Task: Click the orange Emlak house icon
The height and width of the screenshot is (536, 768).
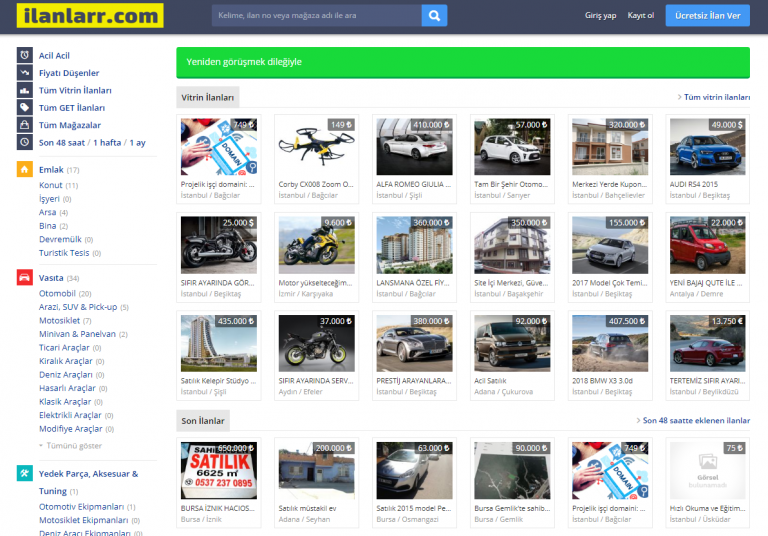Action: tap(24, 169)
